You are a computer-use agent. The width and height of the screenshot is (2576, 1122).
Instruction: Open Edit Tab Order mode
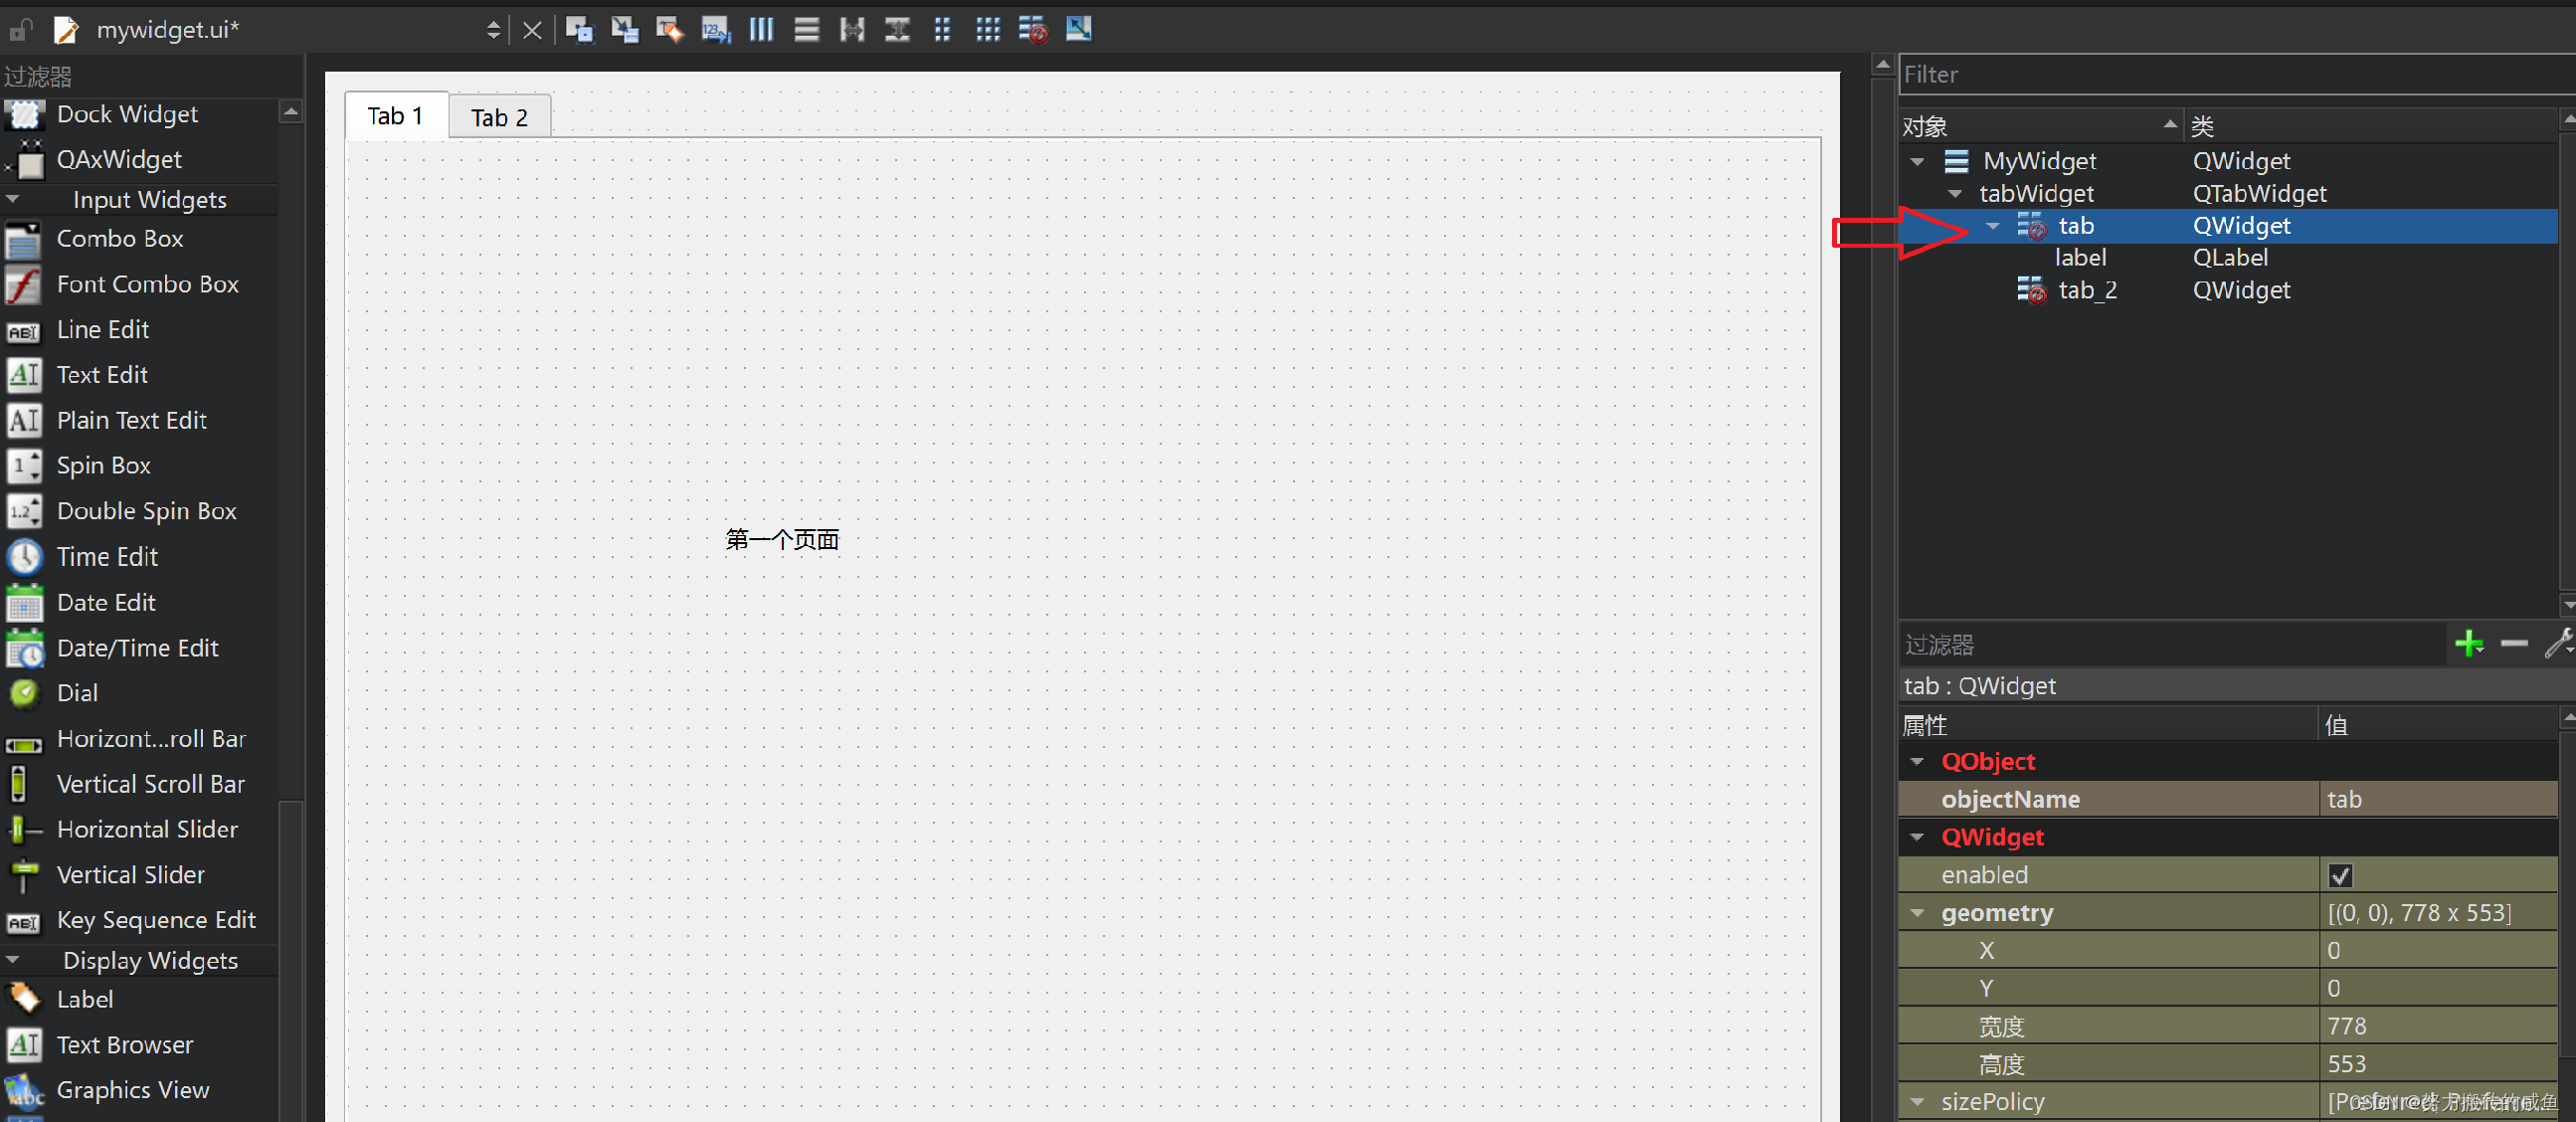click(714, 30)
